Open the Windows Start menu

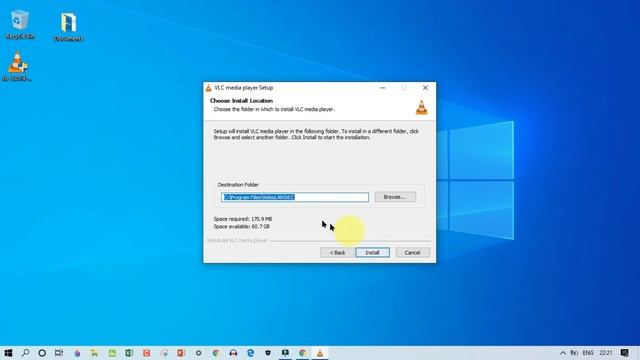8,353
